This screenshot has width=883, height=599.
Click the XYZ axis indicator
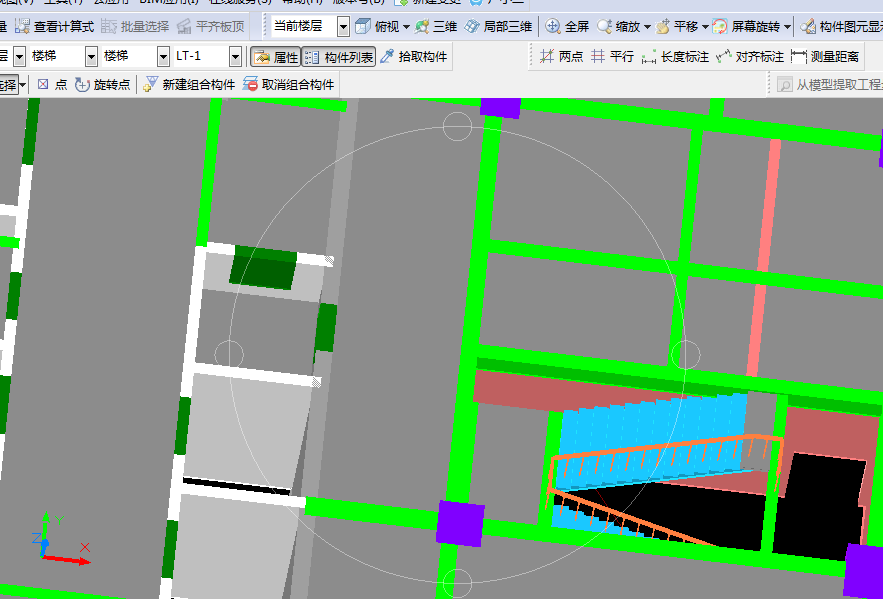61,539
